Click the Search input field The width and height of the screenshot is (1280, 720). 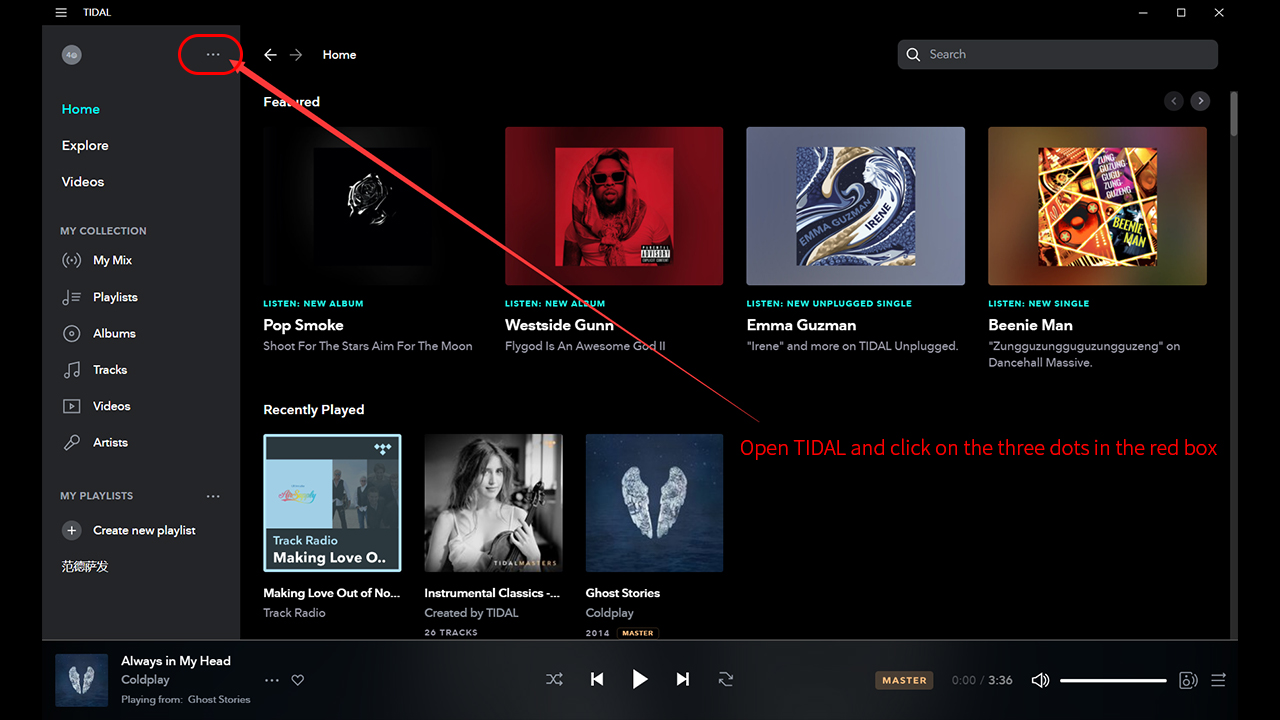1058,55
